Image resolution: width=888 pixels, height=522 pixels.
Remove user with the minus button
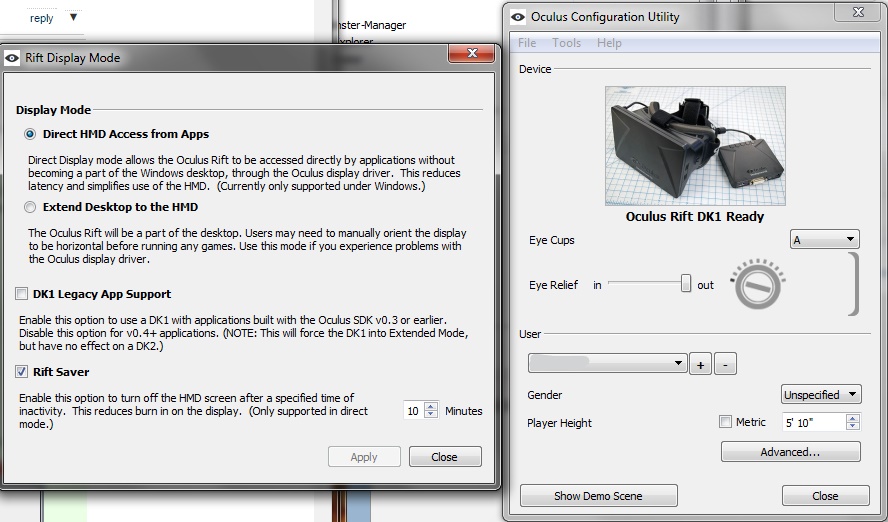[x=726, y=365]
